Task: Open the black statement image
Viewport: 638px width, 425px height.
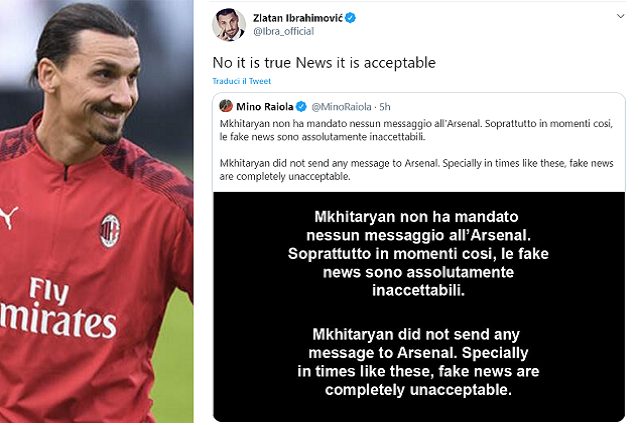Action: [x=419, y=307]
